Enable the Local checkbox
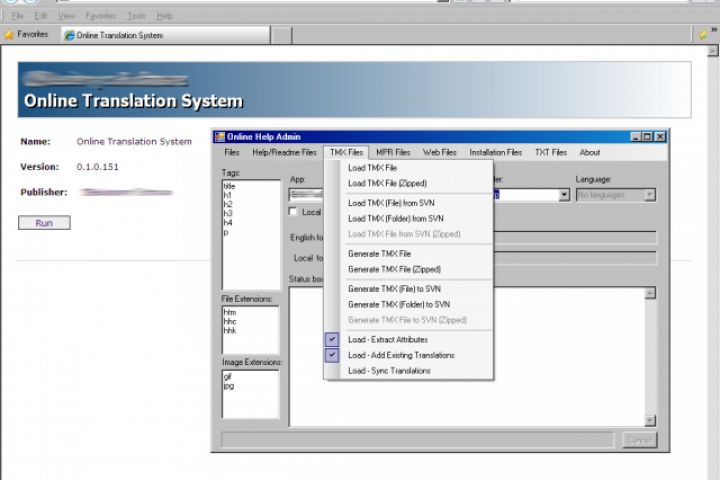 (x=293, y=211)
